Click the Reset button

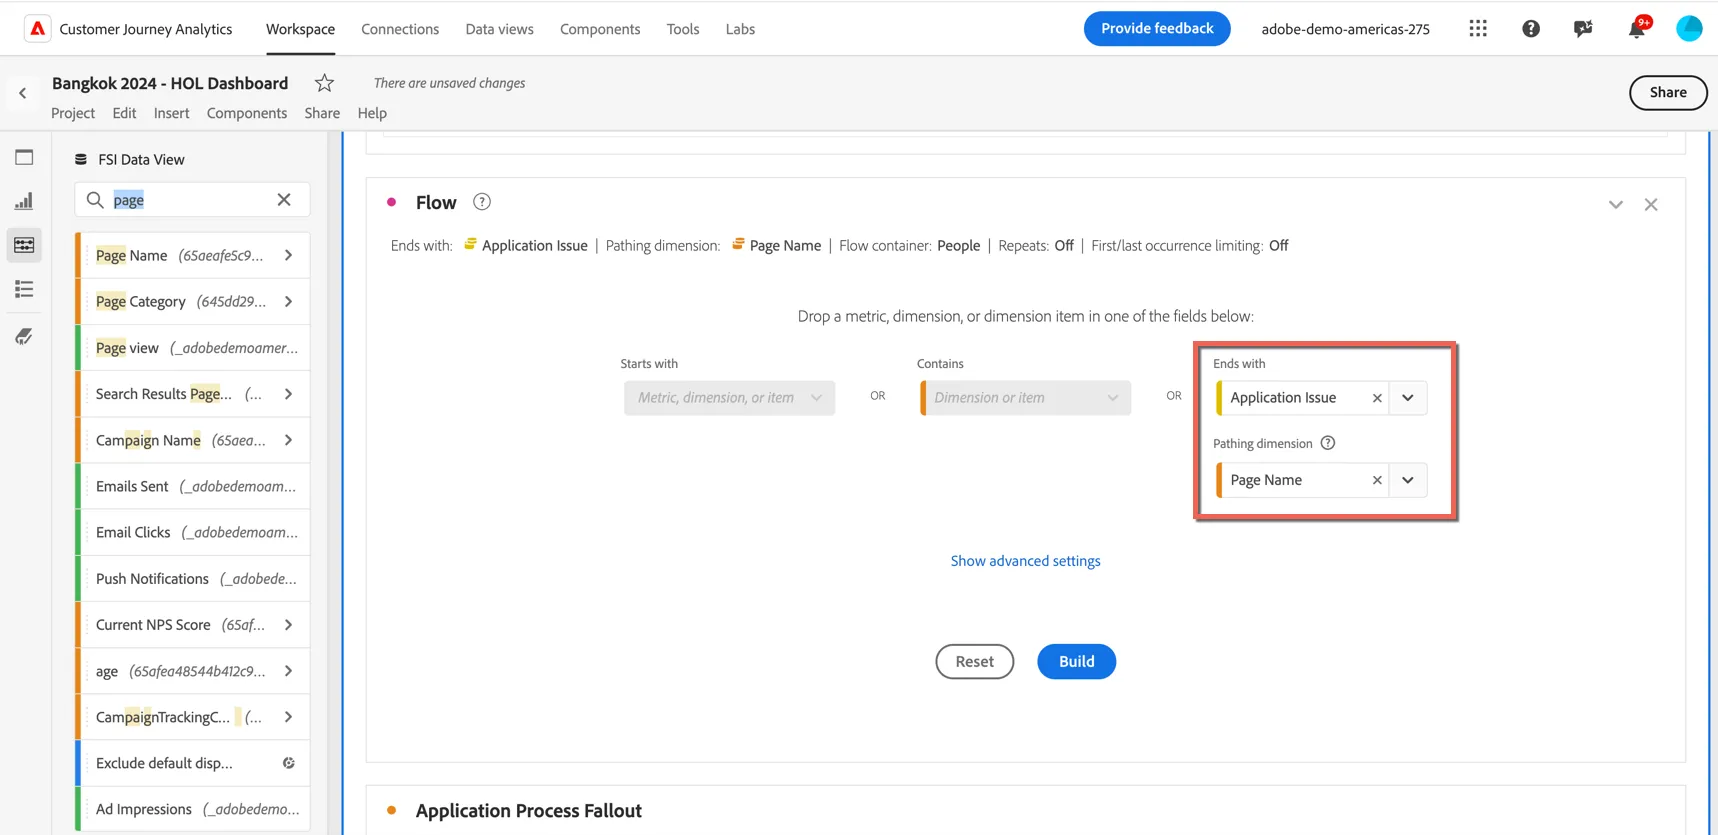pos(974,661)
